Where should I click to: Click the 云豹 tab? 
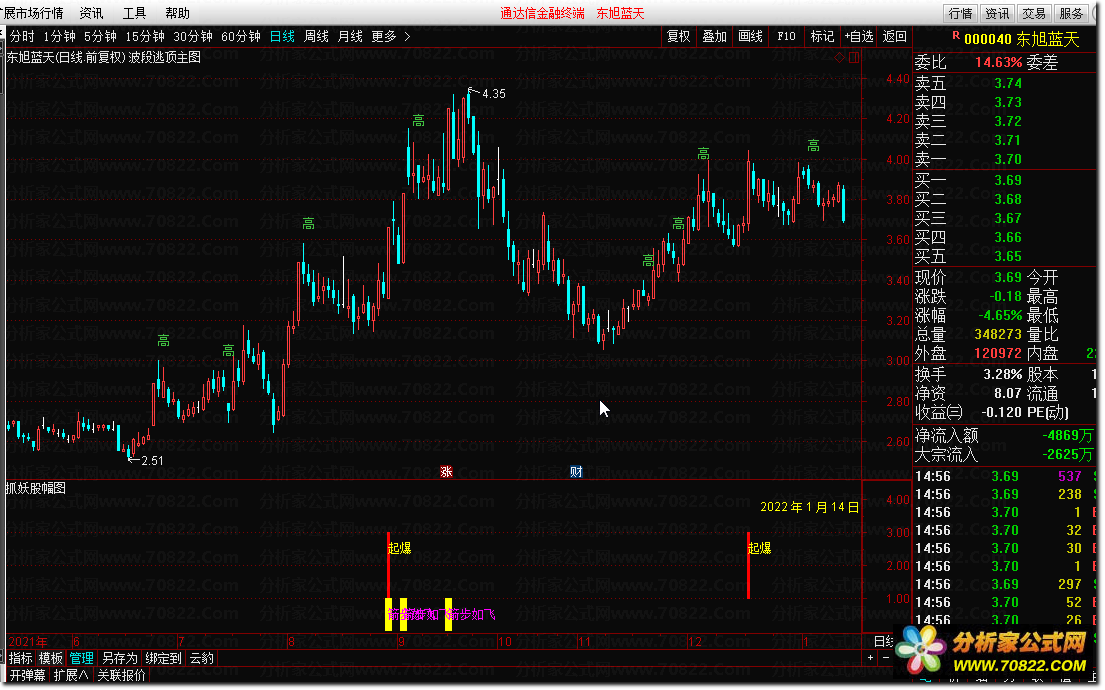(x=202, y=658)
